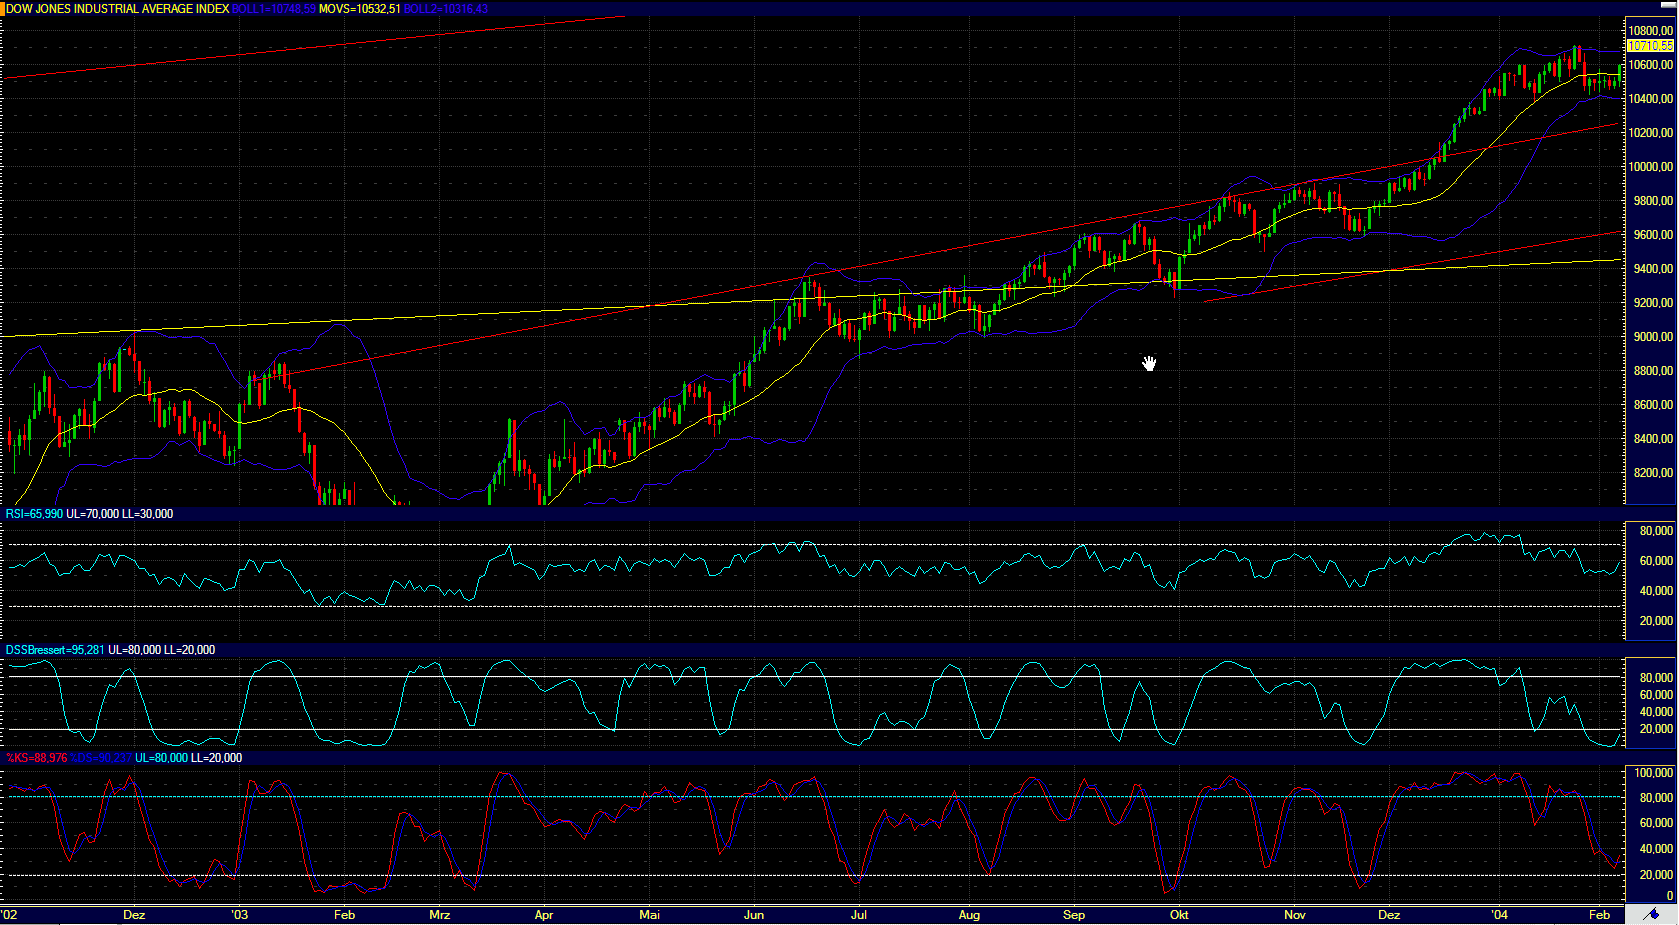Screen dimensions: 1679x925
Task: Click the %KS=88,976 stochastic label
Action: [x=37, y=758]
